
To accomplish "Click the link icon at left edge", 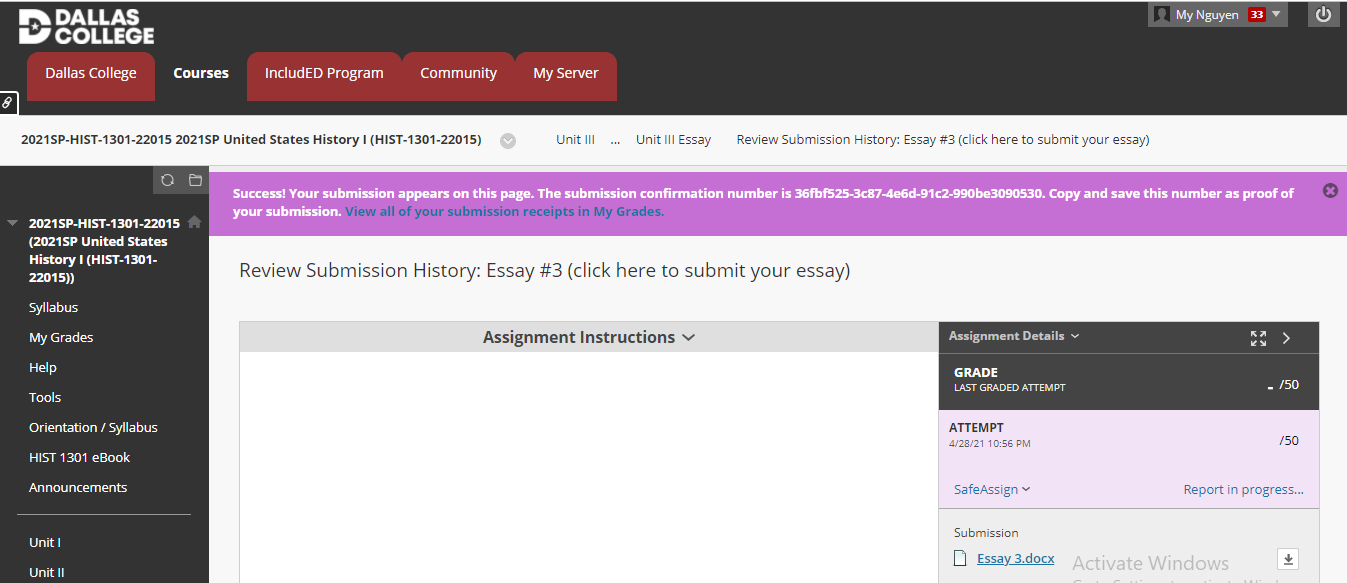I will click(7, 102).
